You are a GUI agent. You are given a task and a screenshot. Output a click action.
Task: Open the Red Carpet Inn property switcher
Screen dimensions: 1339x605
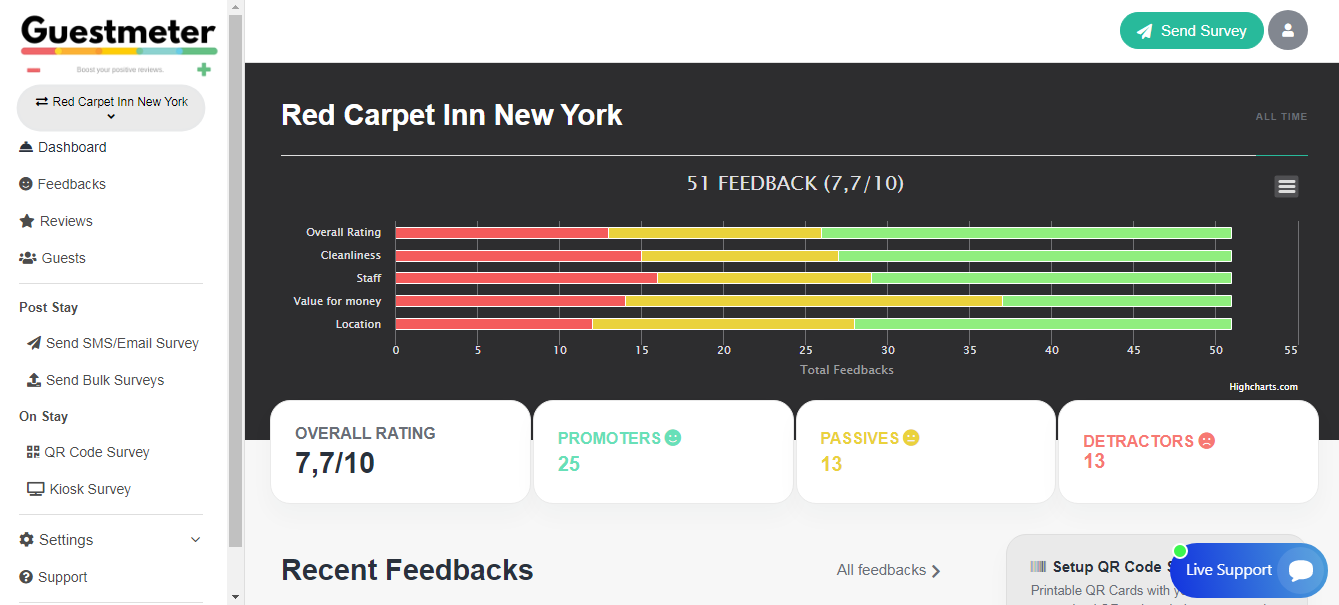coord(111,108)
